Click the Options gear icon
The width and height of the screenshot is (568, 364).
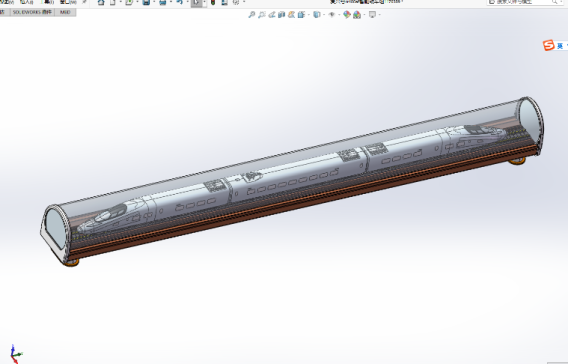236,2
